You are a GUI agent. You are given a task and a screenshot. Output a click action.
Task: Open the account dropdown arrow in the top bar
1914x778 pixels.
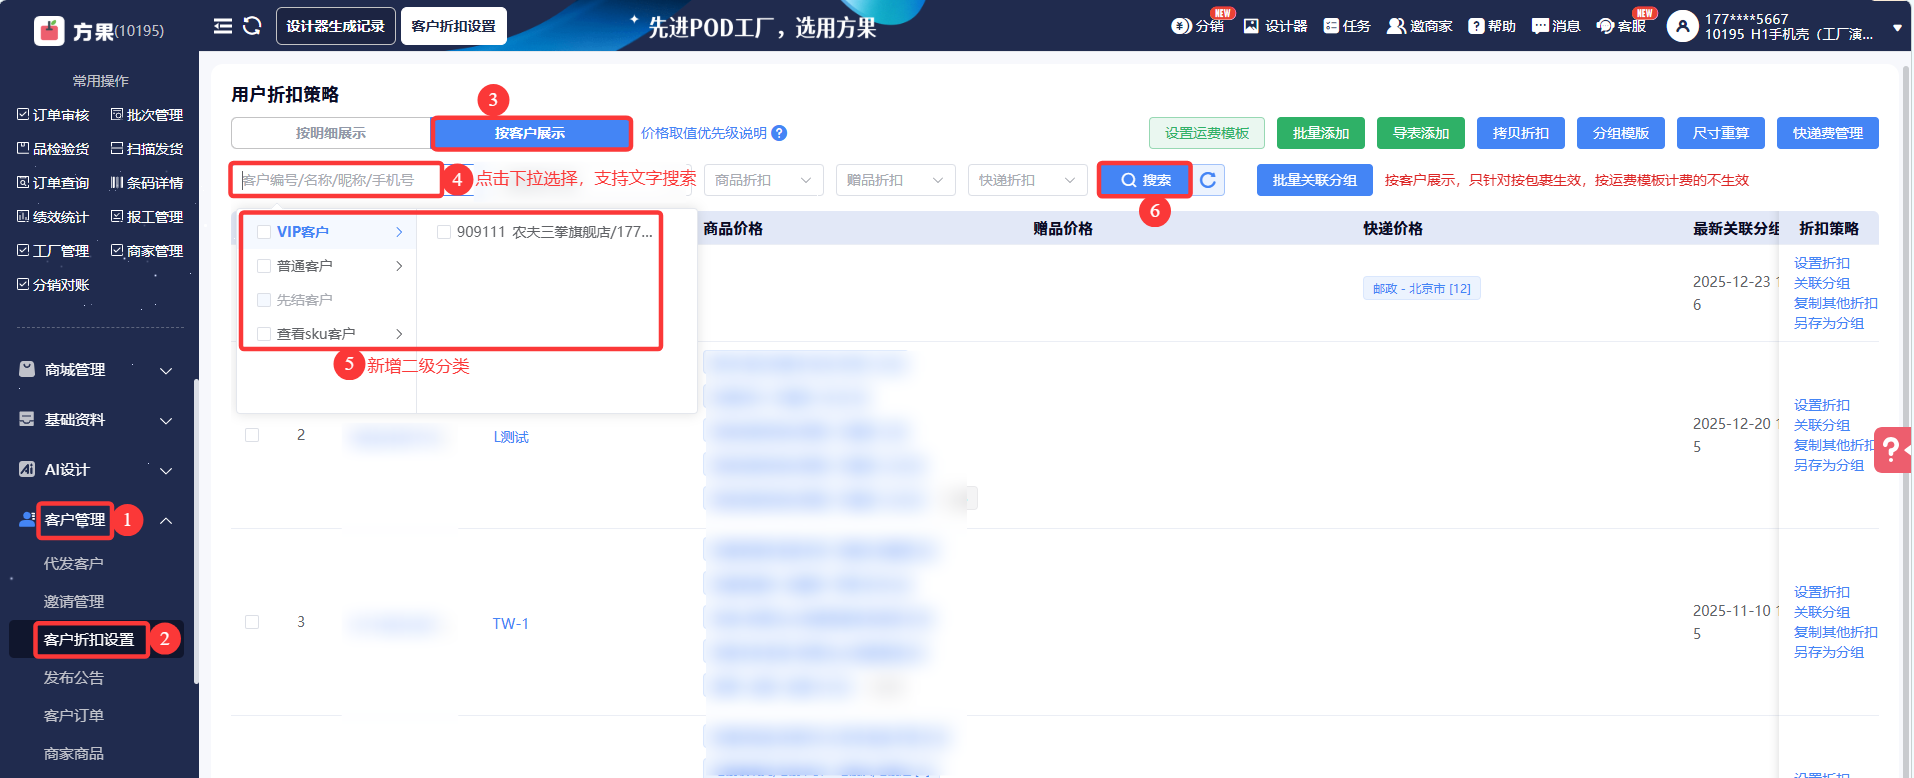coord(1897,29)
